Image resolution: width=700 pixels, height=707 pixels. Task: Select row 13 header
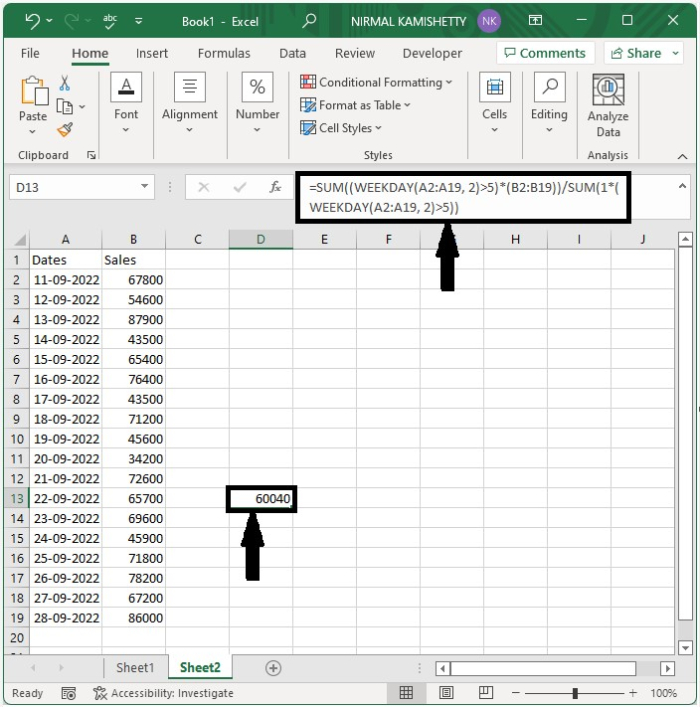(17, 498)
